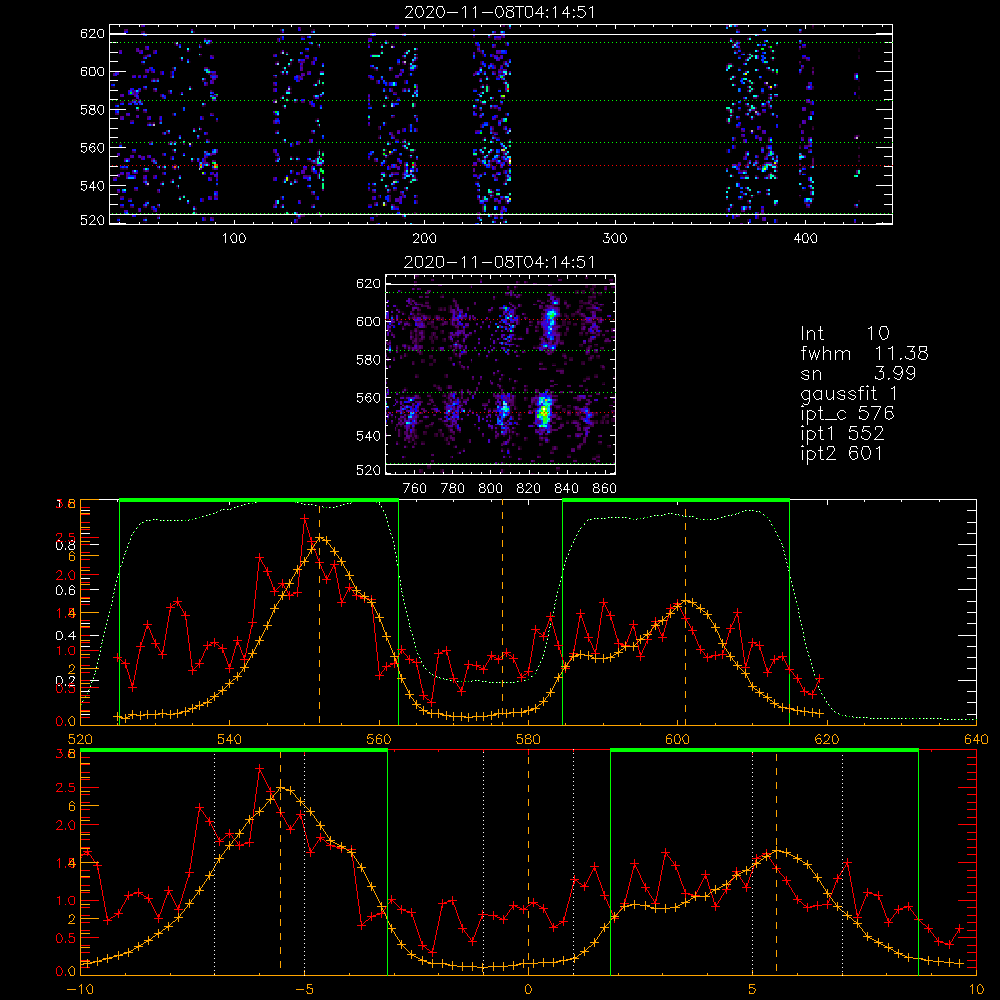Click x-axis label 800 under the middle image

(x=490, y=489)
